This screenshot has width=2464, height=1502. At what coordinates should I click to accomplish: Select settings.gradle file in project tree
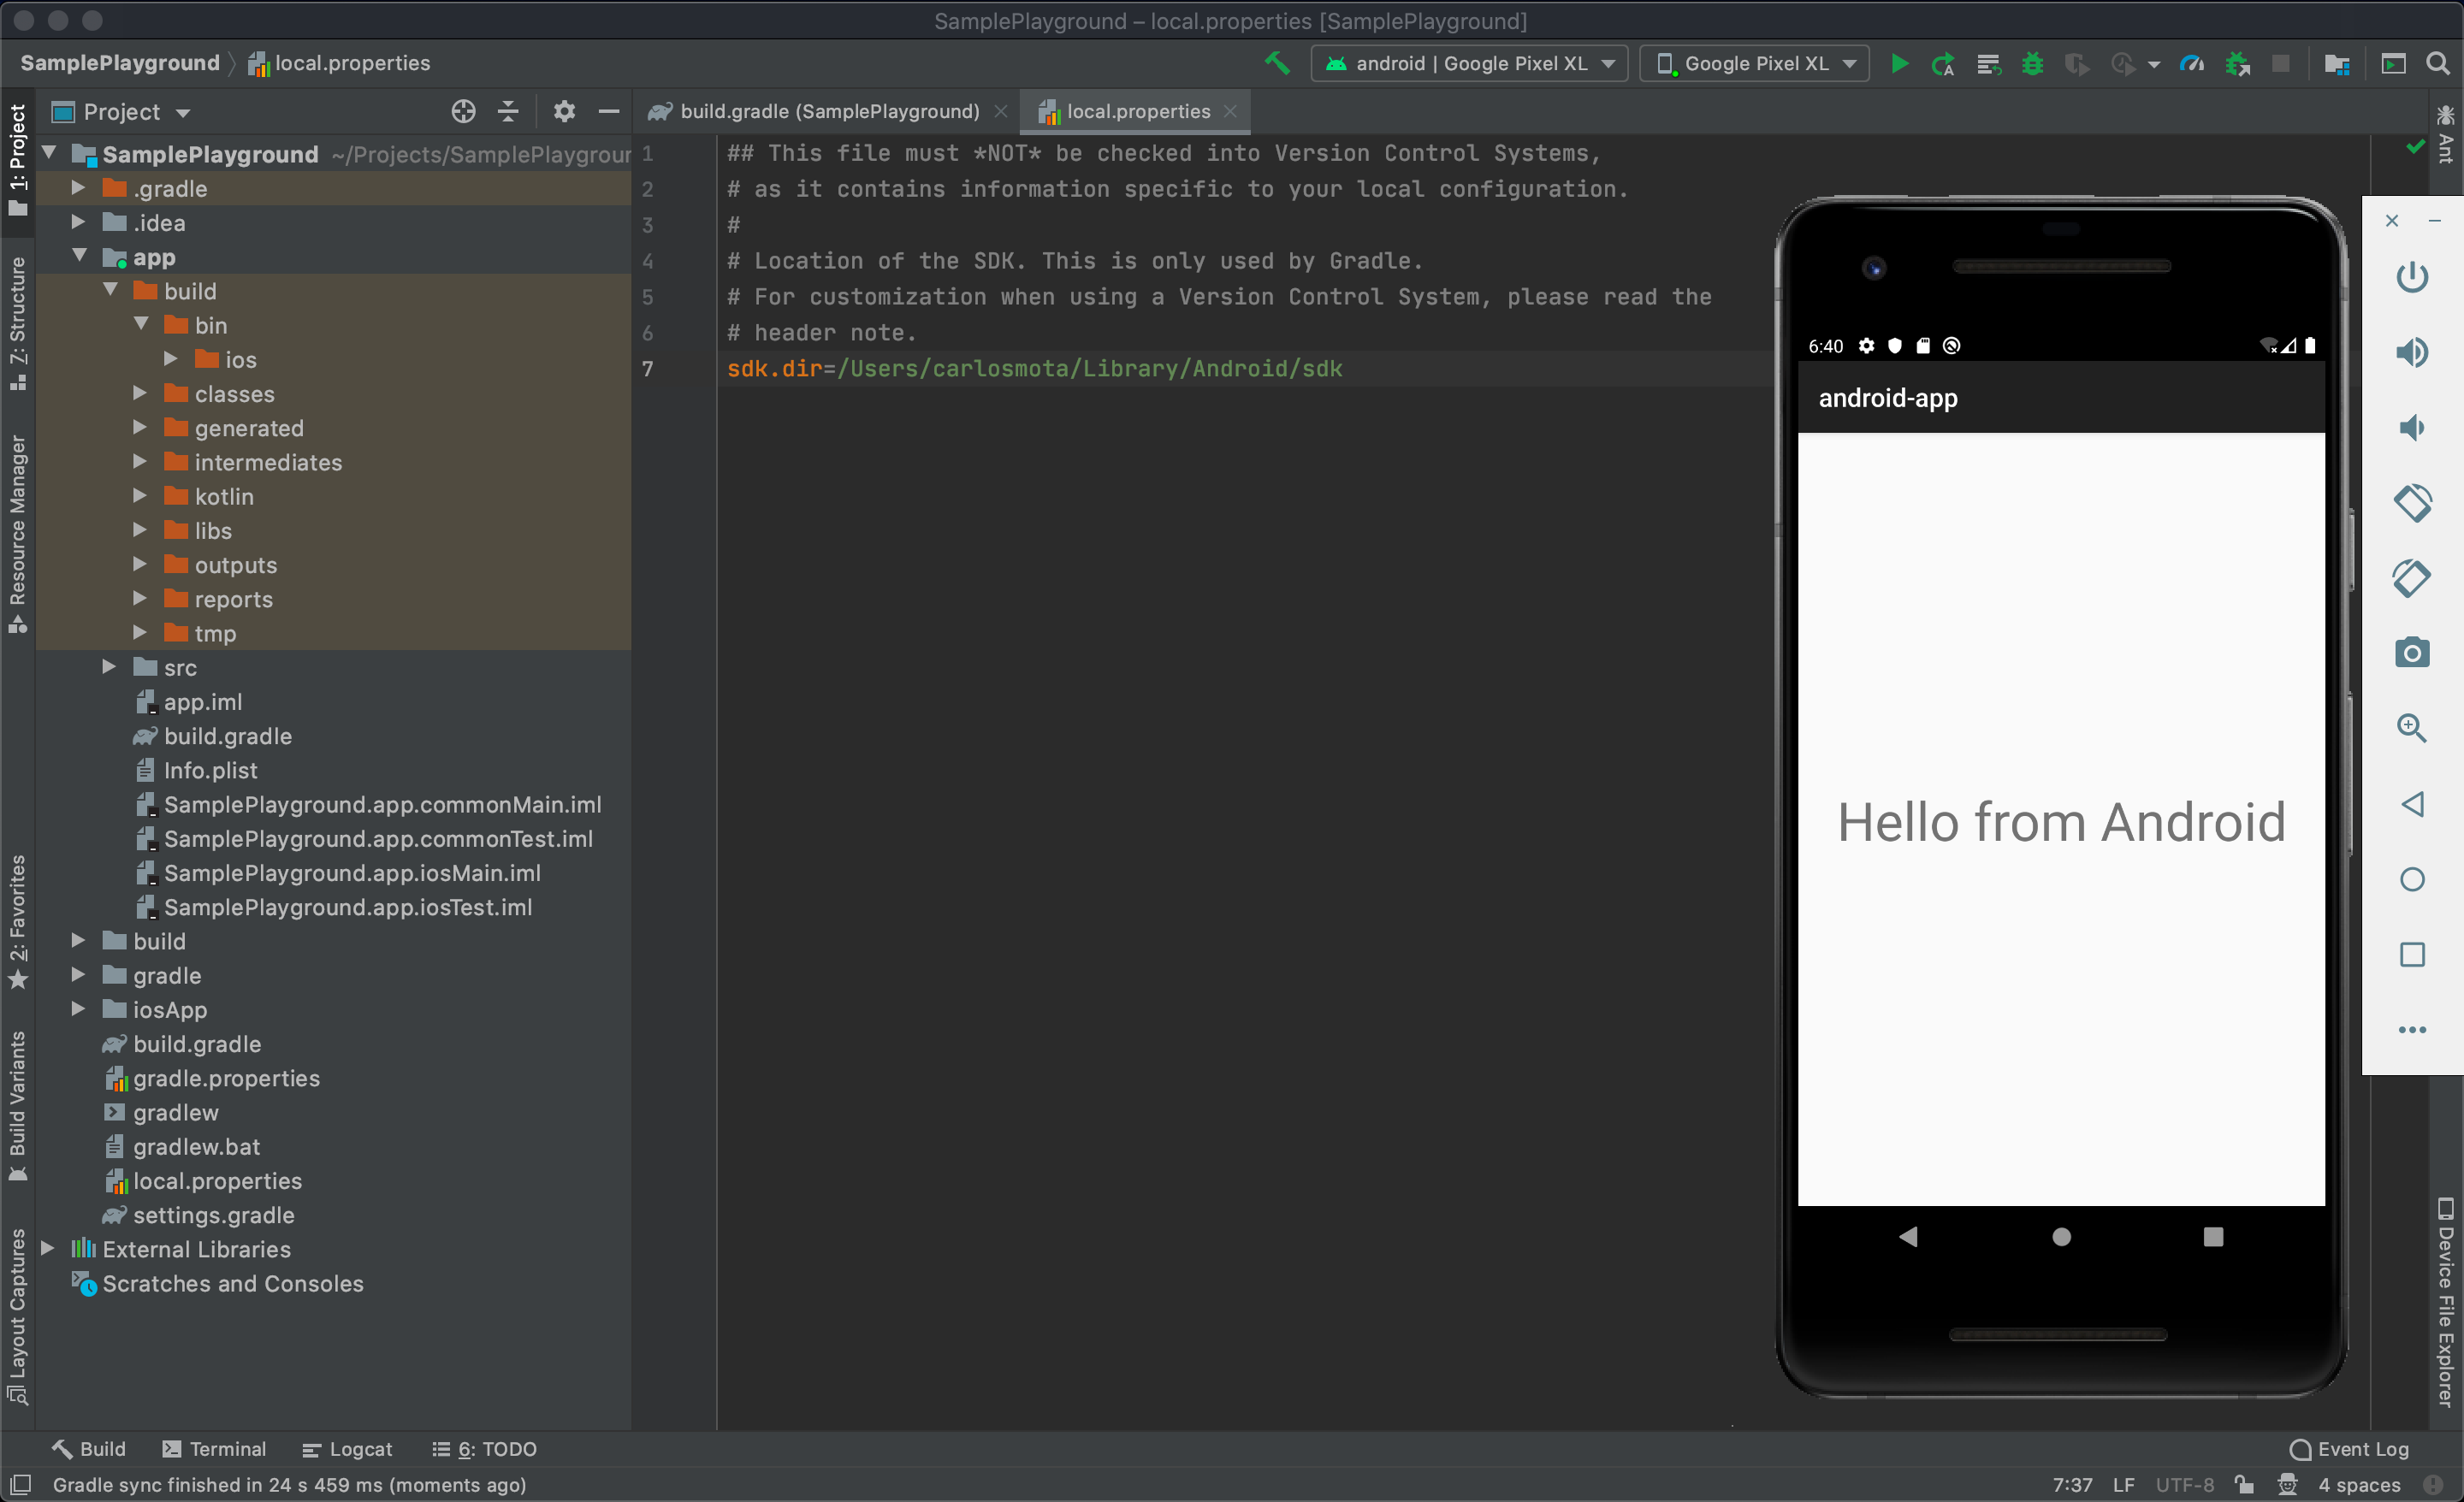coord(213,1215)
